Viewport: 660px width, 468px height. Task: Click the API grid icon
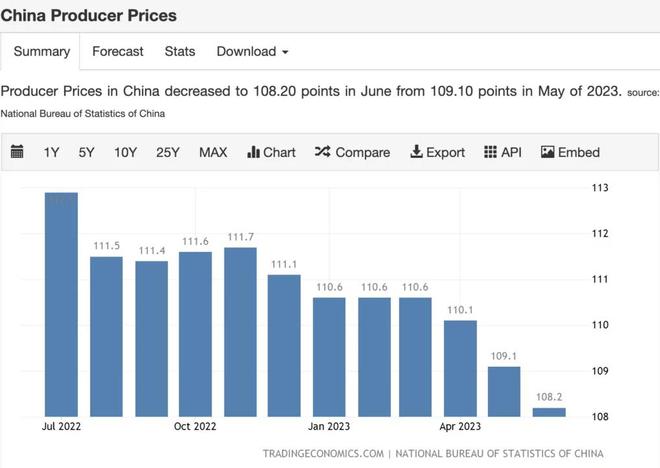tap(490, 152)
